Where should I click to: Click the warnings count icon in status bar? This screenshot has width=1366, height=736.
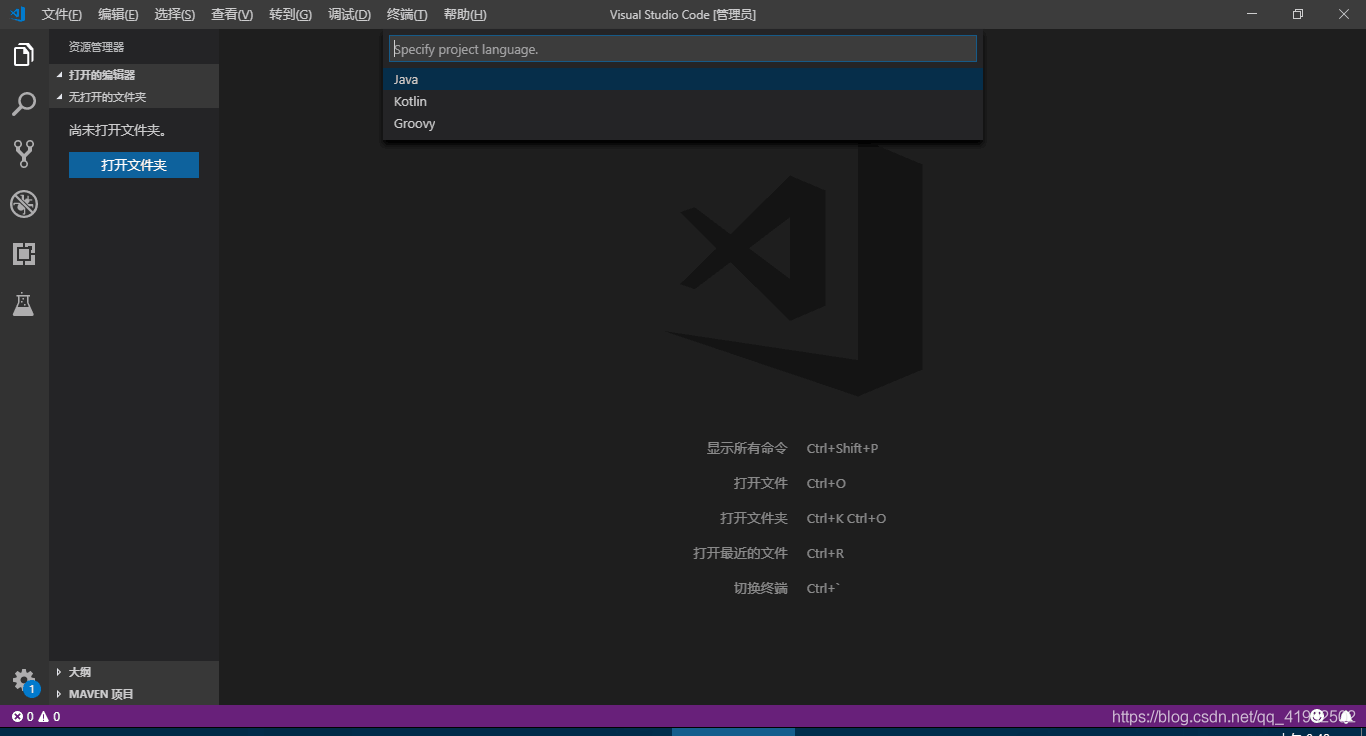(x=49, y=716)
